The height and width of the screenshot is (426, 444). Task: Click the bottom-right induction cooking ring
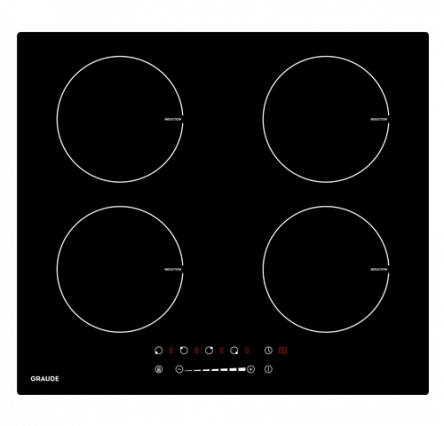click(326, 269)
